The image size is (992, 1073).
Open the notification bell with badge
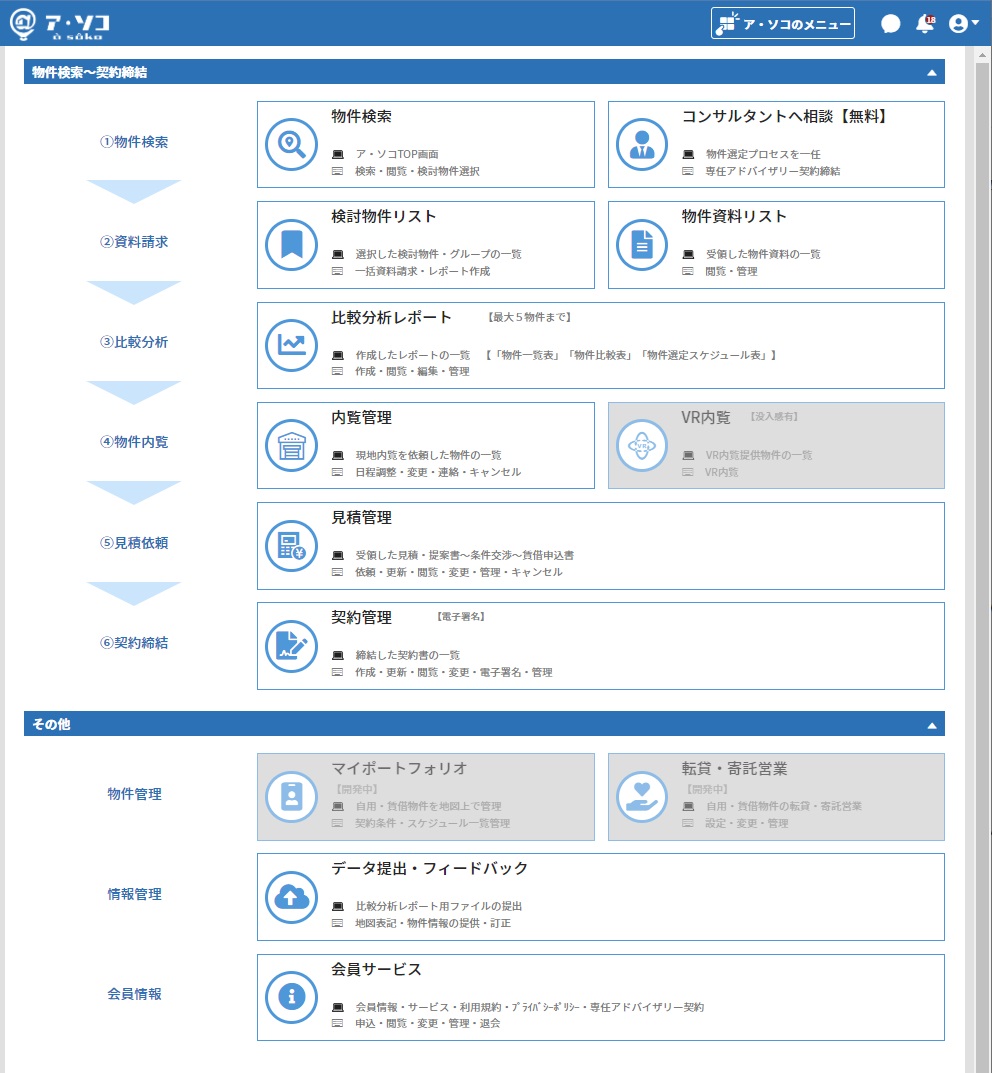(925, 24)
